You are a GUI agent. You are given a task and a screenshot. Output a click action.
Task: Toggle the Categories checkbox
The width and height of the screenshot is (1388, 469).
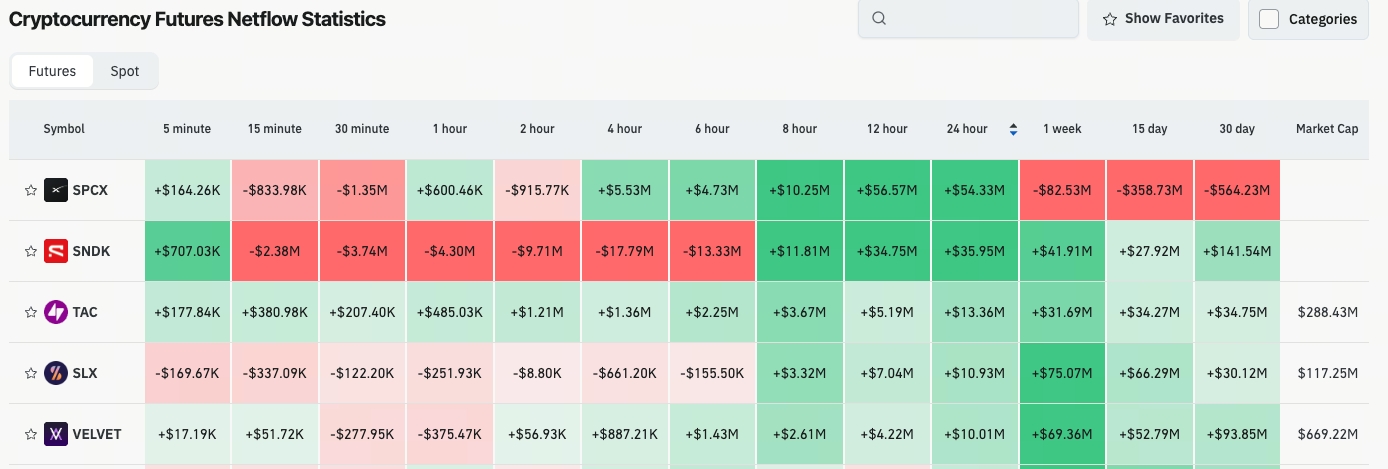[1269, 19]
